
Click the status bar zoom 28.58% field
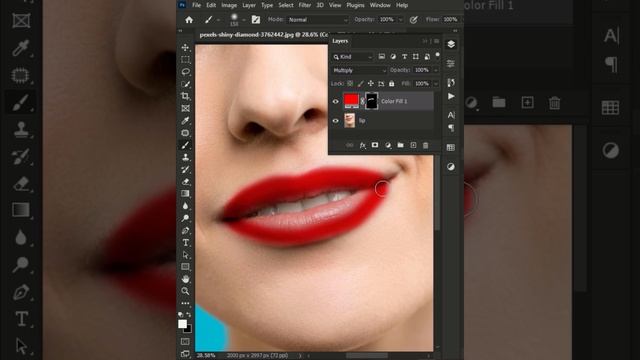coord(207,356)
